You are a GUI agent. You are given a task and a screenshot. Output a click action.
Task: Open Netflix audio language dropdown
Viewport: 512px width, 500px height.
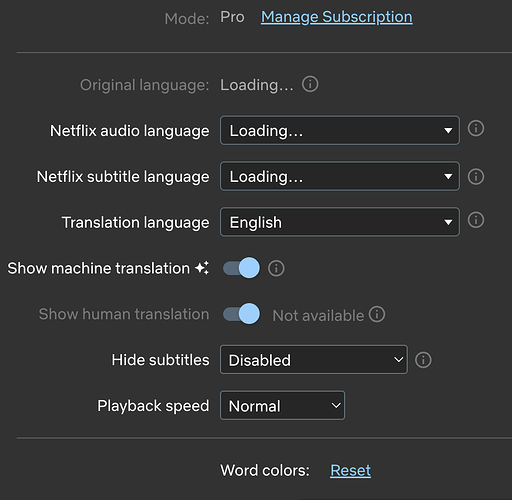pyautogui.click(x=340, y=130)
